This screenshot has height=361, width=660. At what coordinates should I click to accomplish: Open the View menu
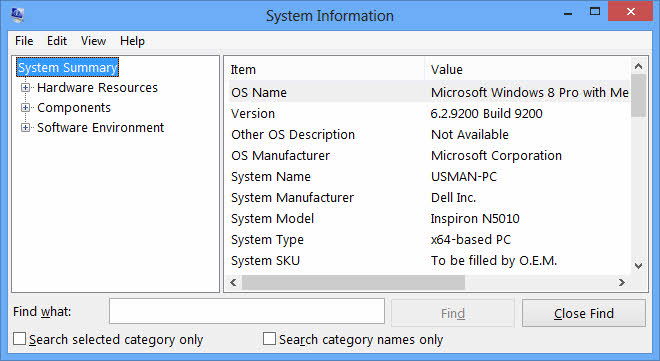coord(93,41)
